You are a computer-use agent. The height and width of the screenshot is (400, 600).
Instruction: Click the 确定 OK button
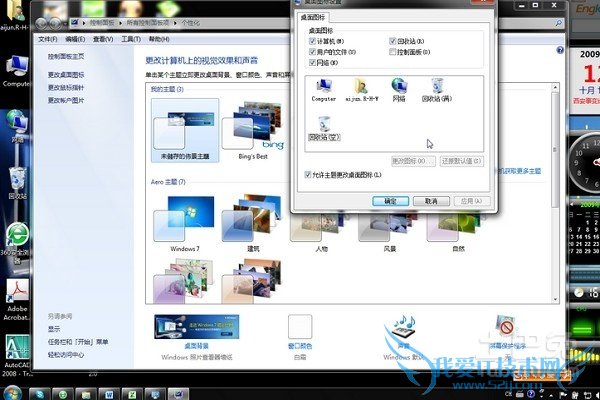click(391, 201)
